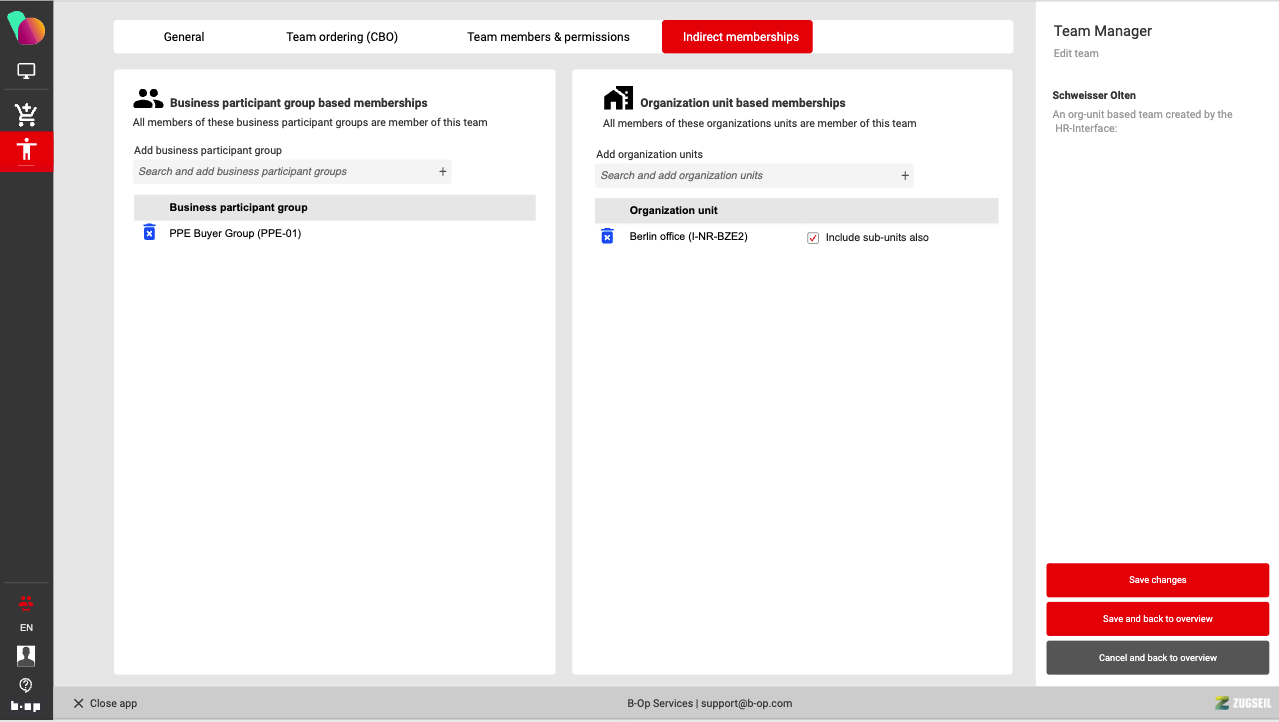Click the red bug icon in sidebar
The height and width of the screenshot is (722, 1279).
point(26,603)
